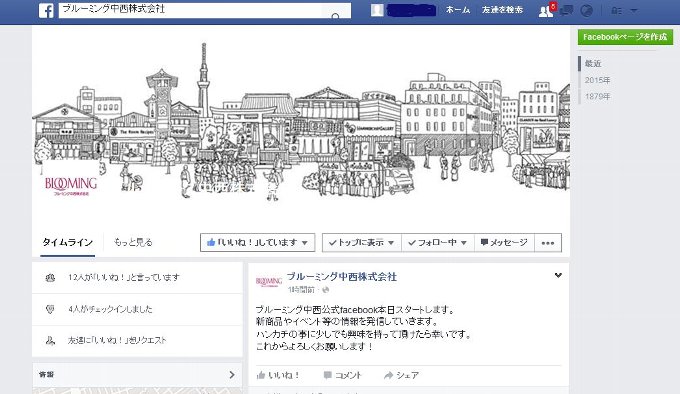
Task: Click the check-in marker icon in the sidebar
Action: pos(50,309)
